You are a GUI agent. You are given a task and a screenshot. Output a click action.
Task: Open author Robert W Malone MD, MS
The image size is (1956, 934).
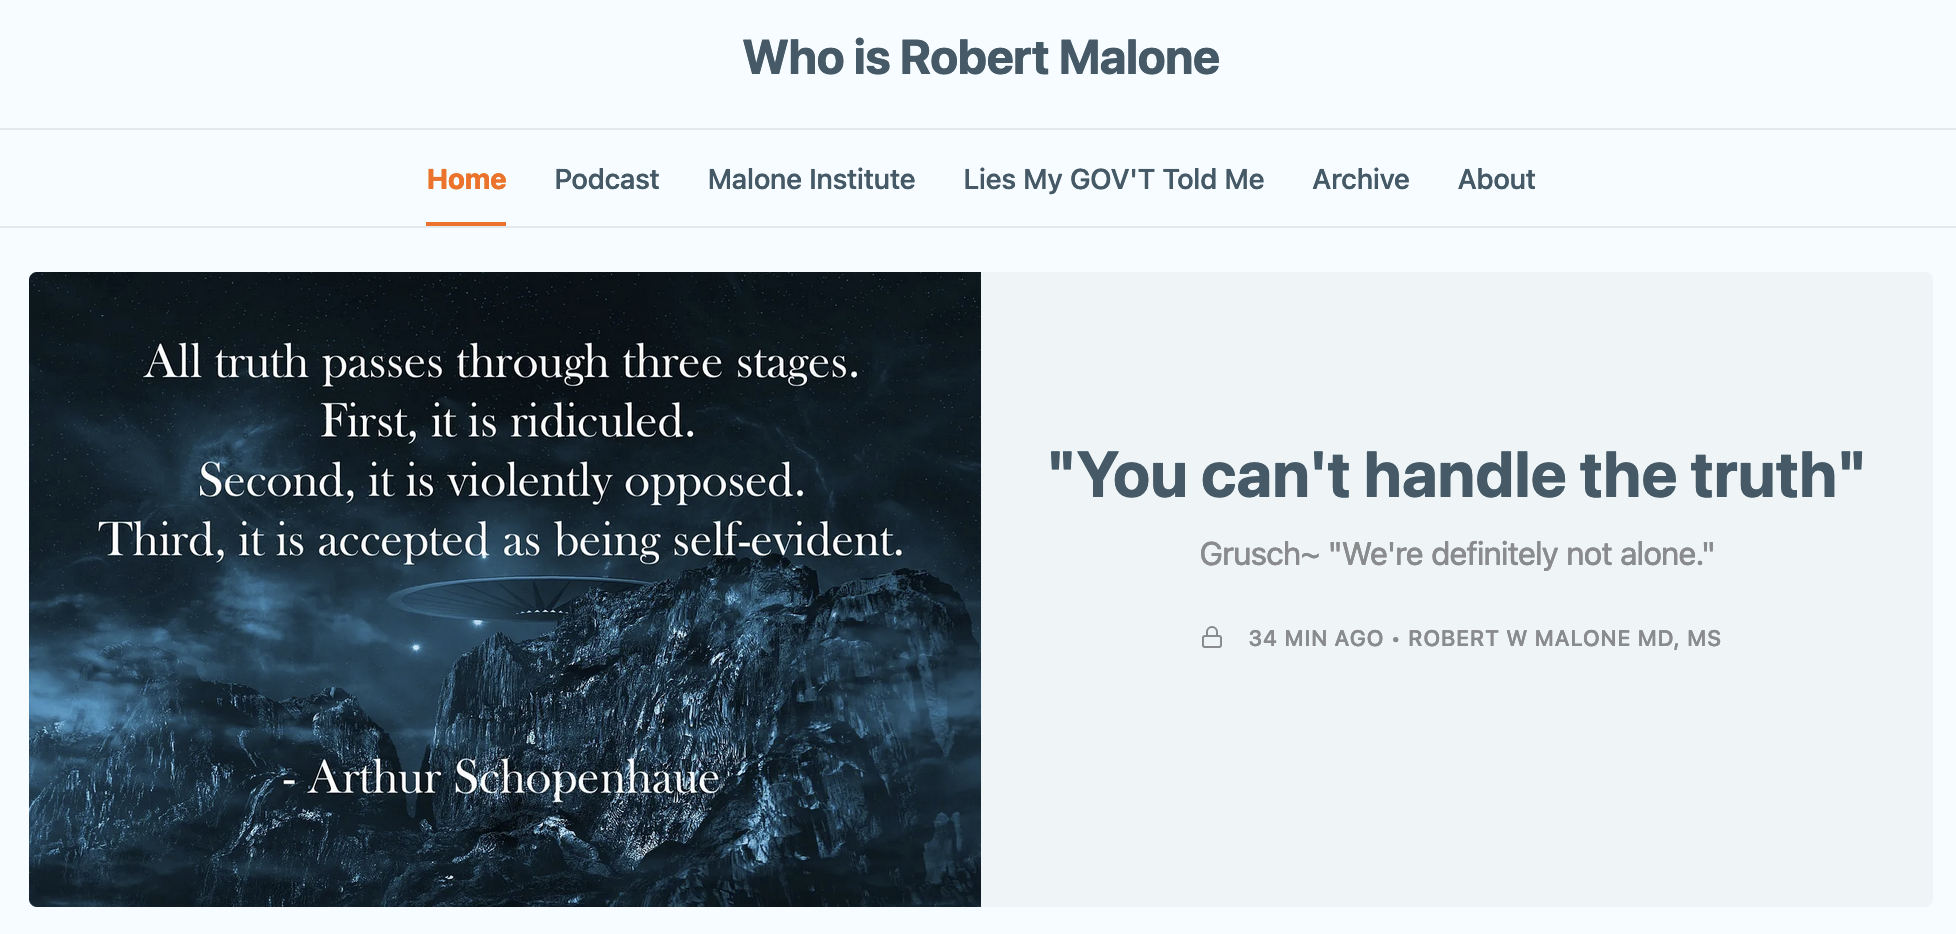[x=1564, y=638]
